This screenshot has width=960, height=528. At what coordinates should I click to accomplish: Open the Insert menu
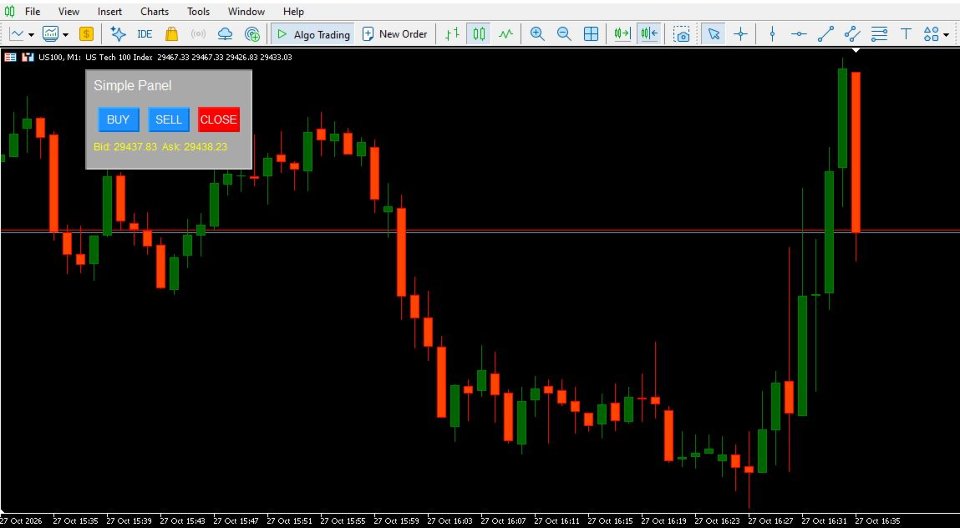pos(110,11)
